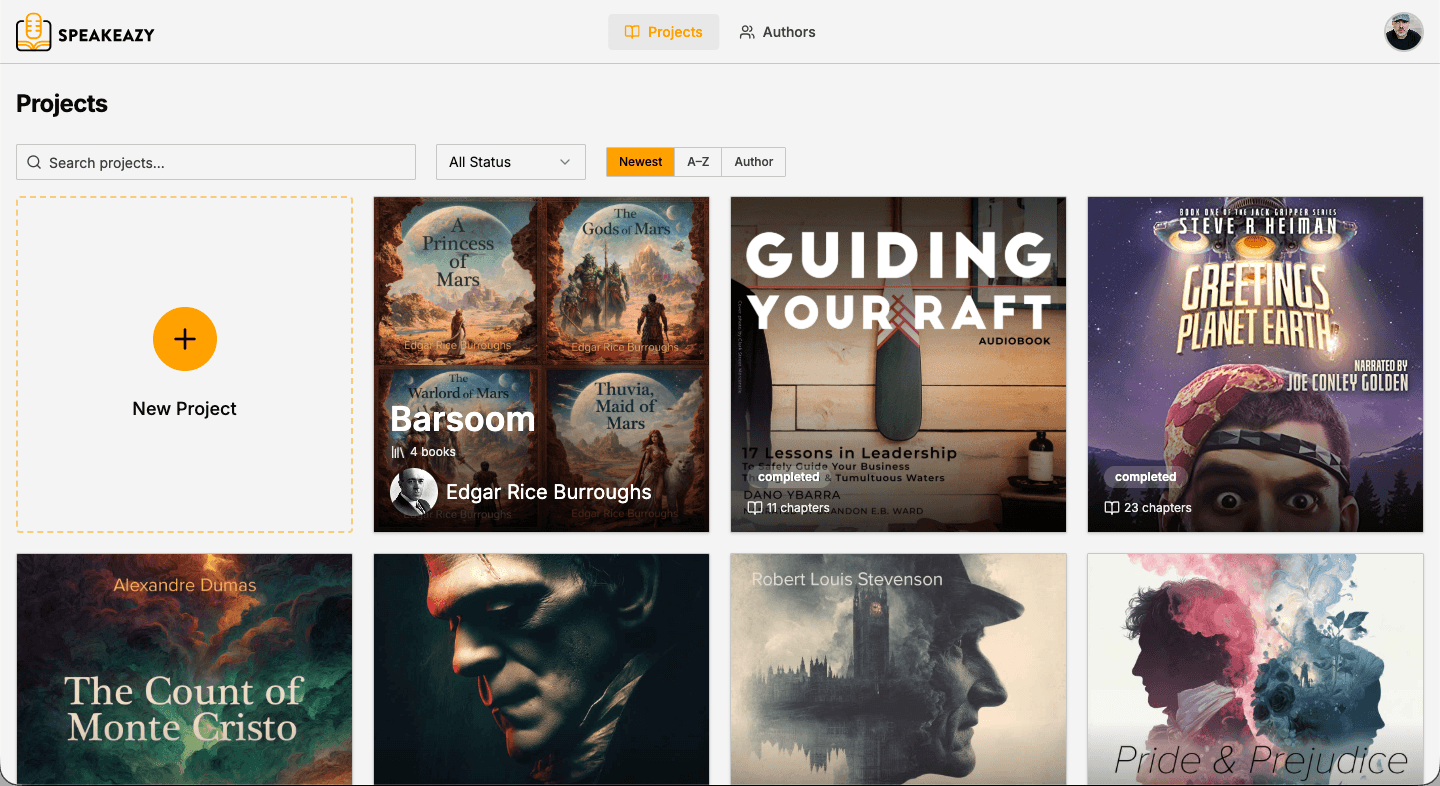The image size is (1440, 786).
Task: Open the All Status dropdown
Action: (x=510, y=162)
